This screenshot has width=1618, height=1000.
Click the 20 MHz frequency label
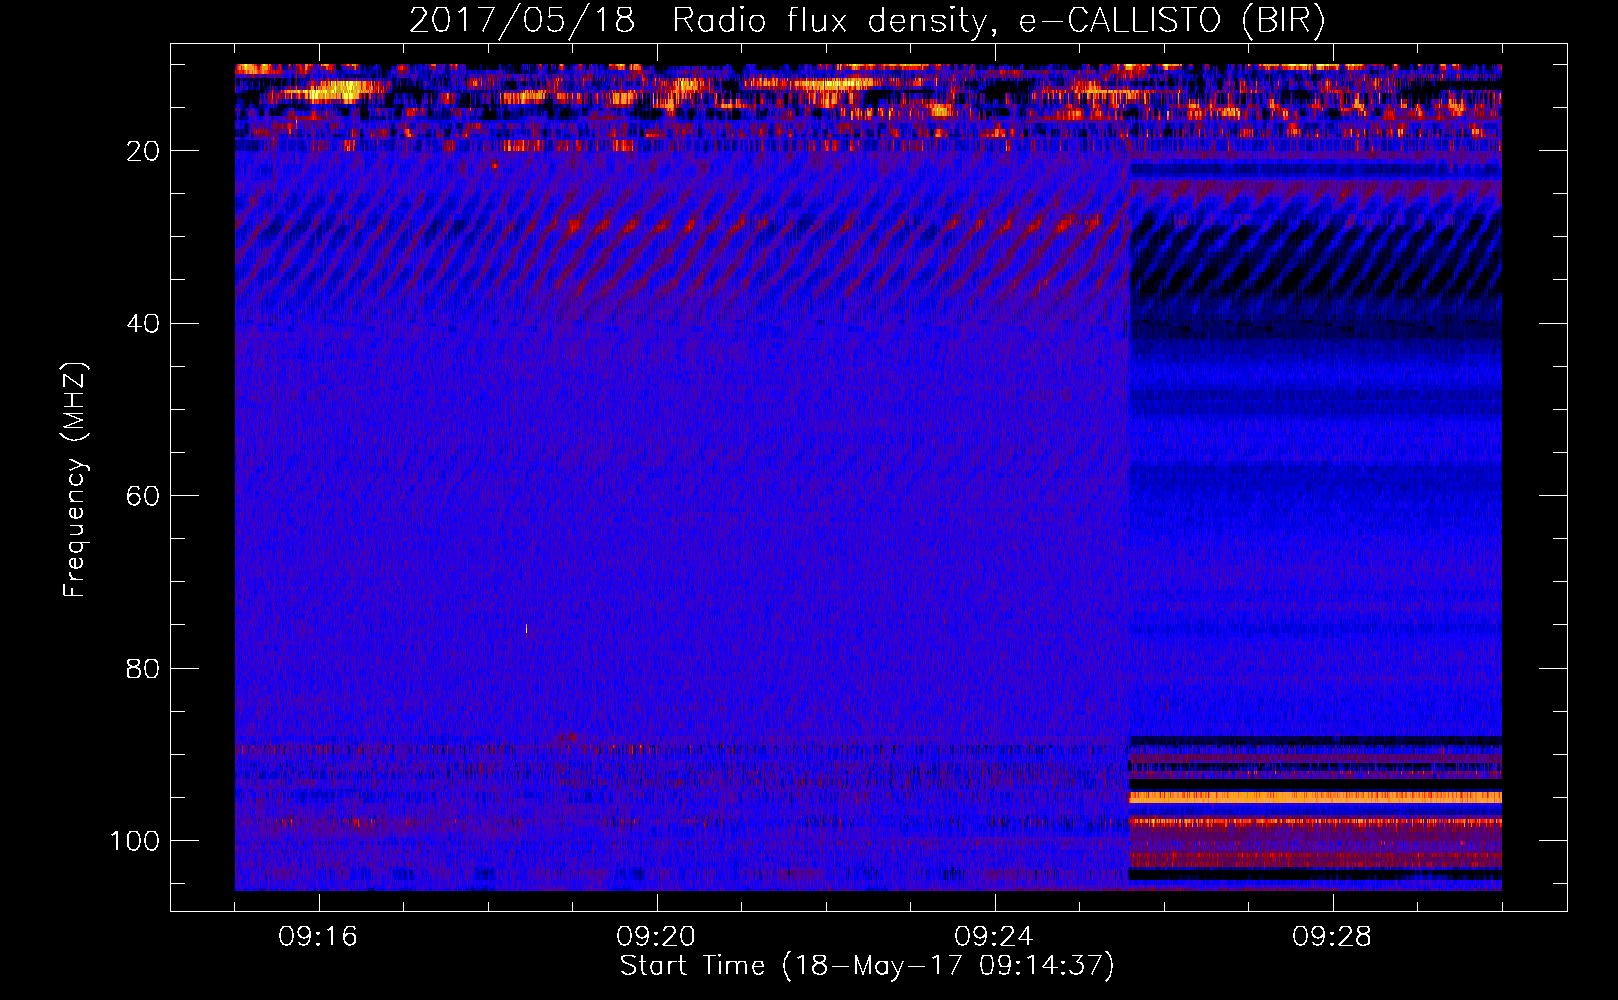click(143, 151)
